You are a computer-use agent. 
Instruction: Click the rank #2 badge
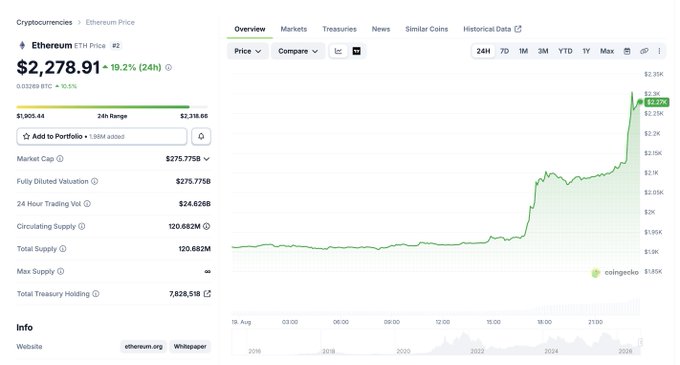(116, 46)
